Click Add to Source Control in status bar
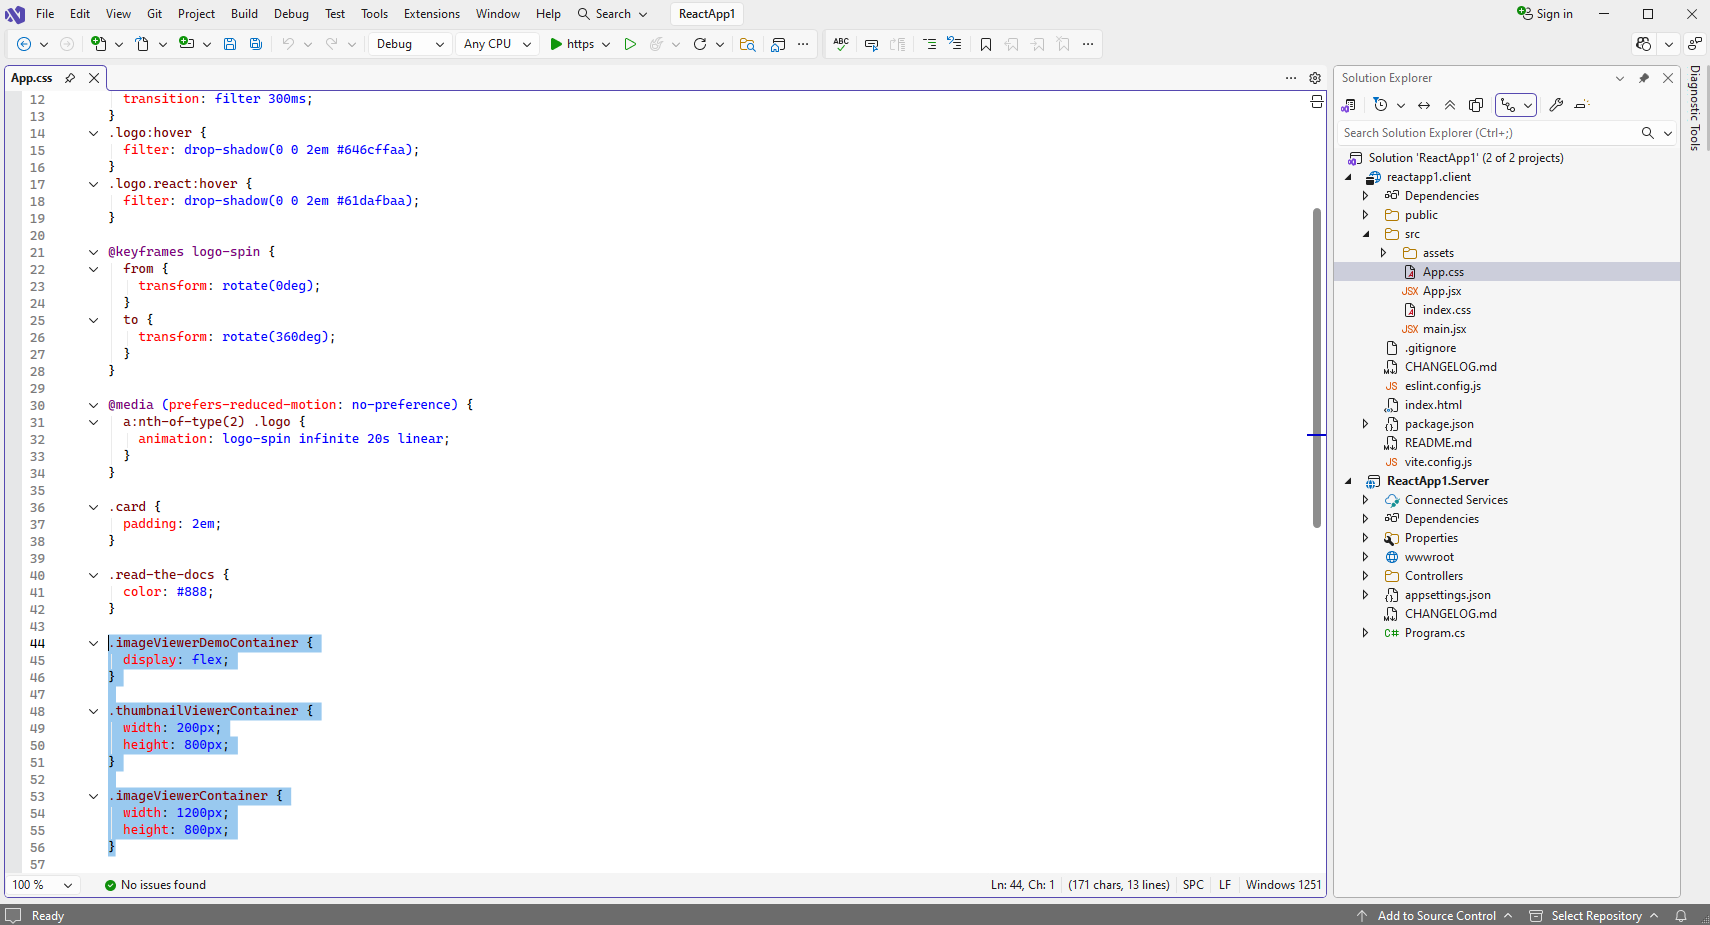 1436,915
